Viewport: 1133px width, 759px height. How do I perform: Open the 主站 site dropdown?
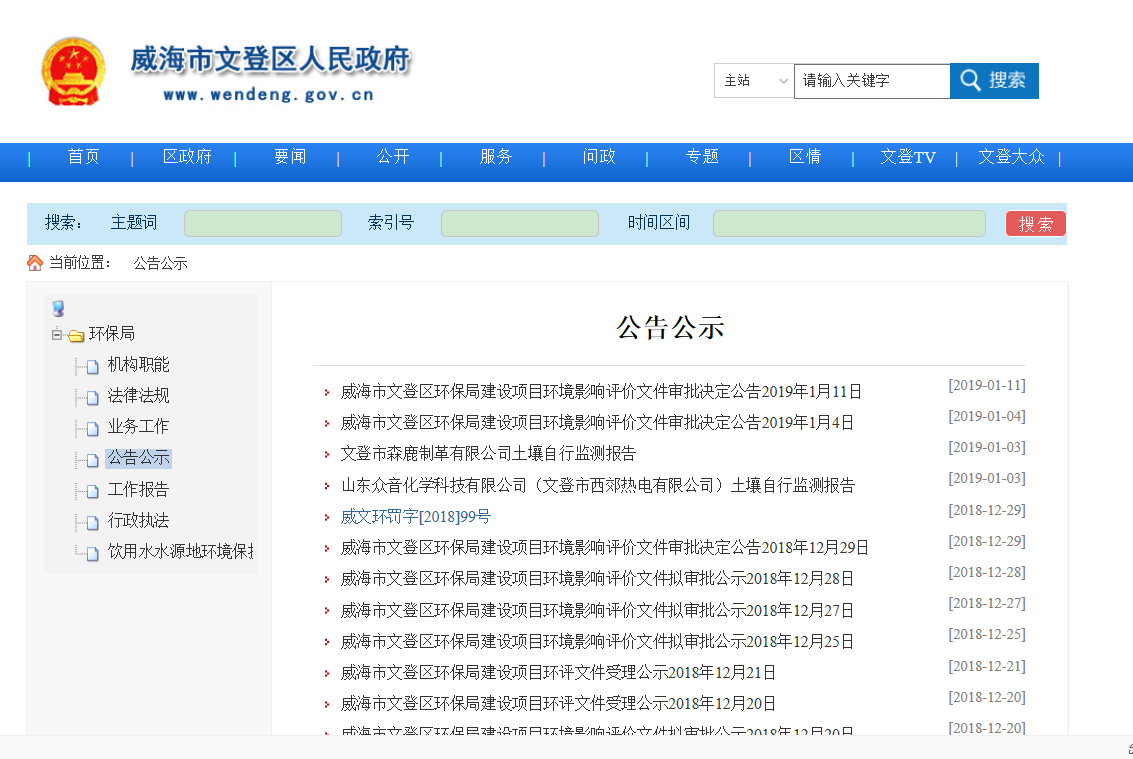click(x=754, y=81)
